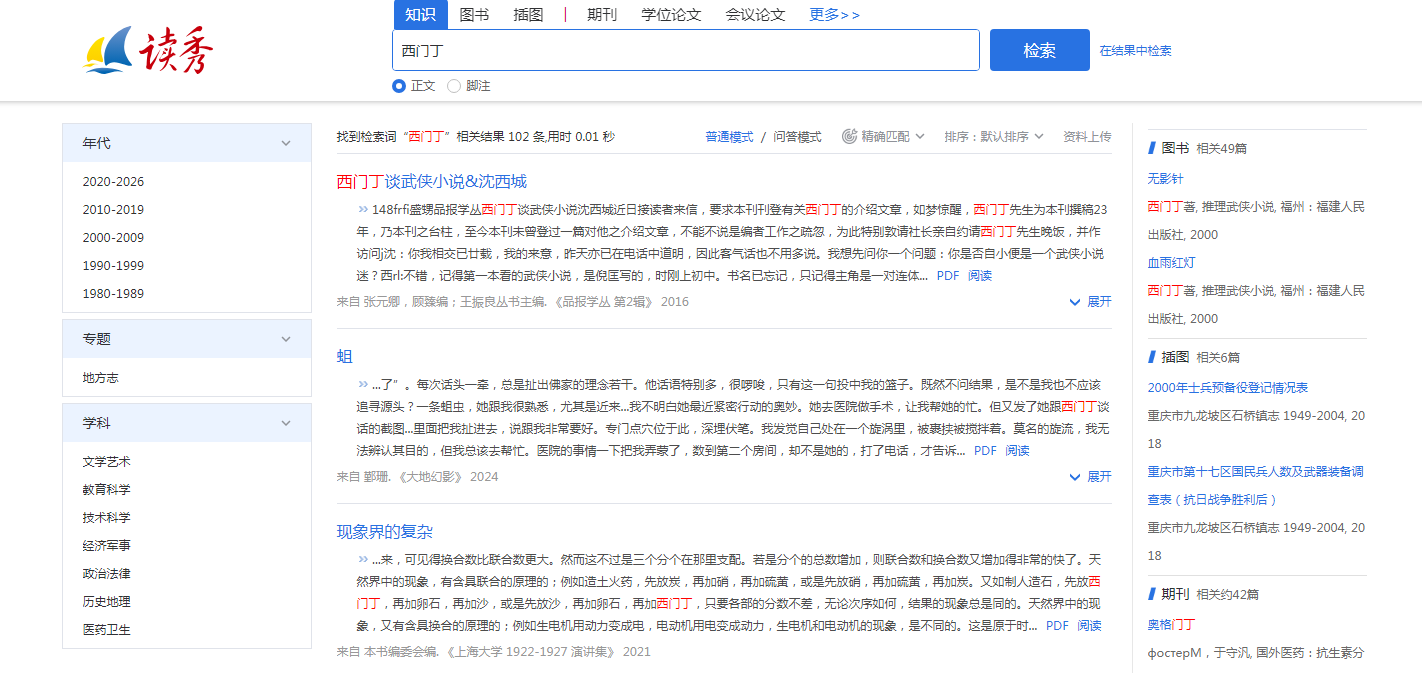Click the quote icon before the 西门丁谈武侠小说 snippet
This screenshot has width=1422, height=673.
362,210
